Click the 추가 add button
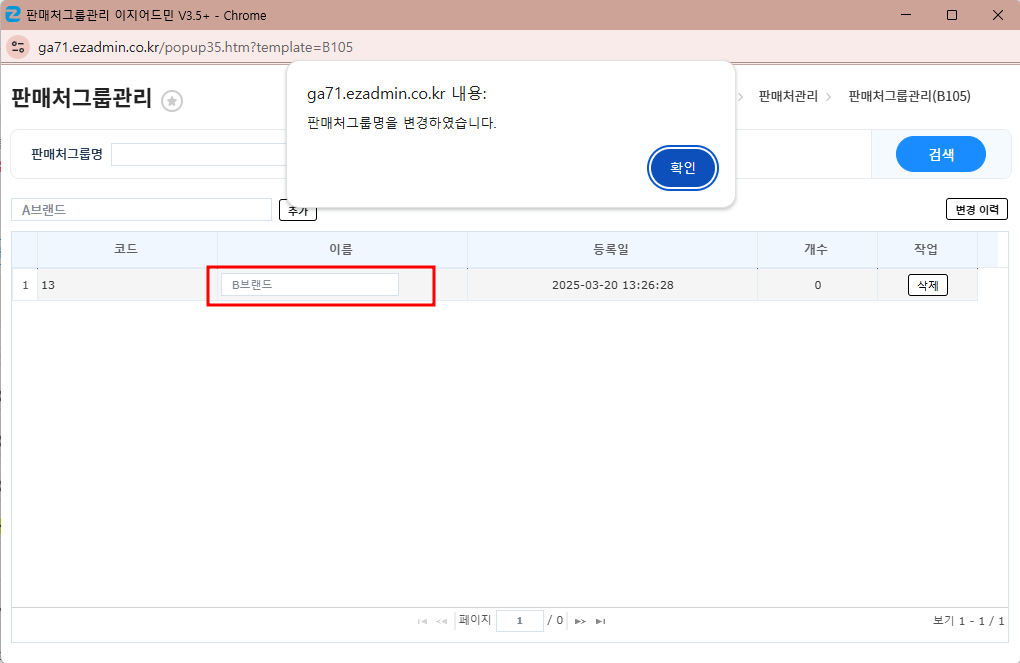1020x663 pixels. (298, 211)
